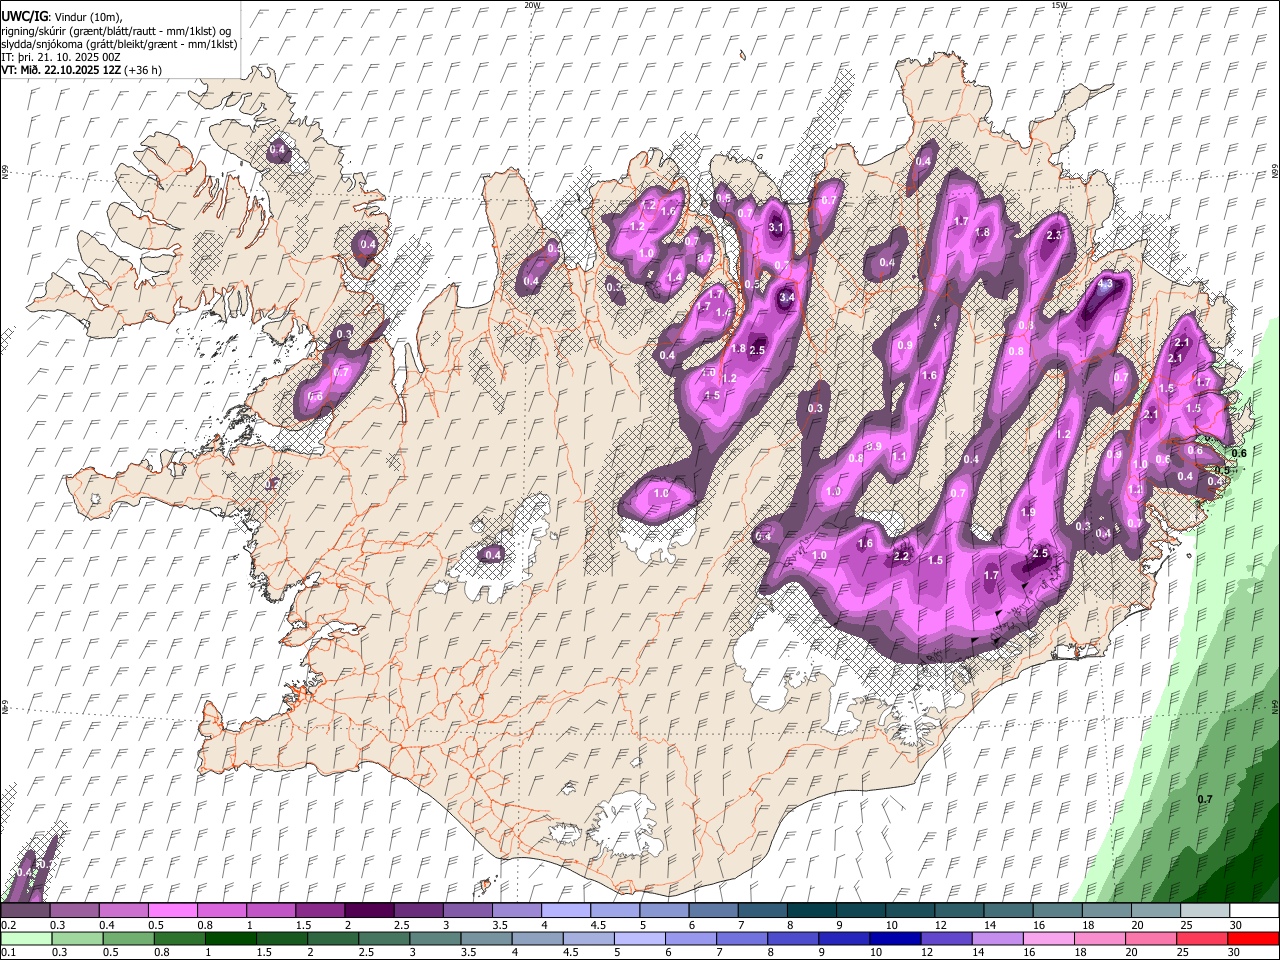Select the white swatch ending the snow legend
The width and height of the screenshot is (1280, 960).
tap(1253, 910)
